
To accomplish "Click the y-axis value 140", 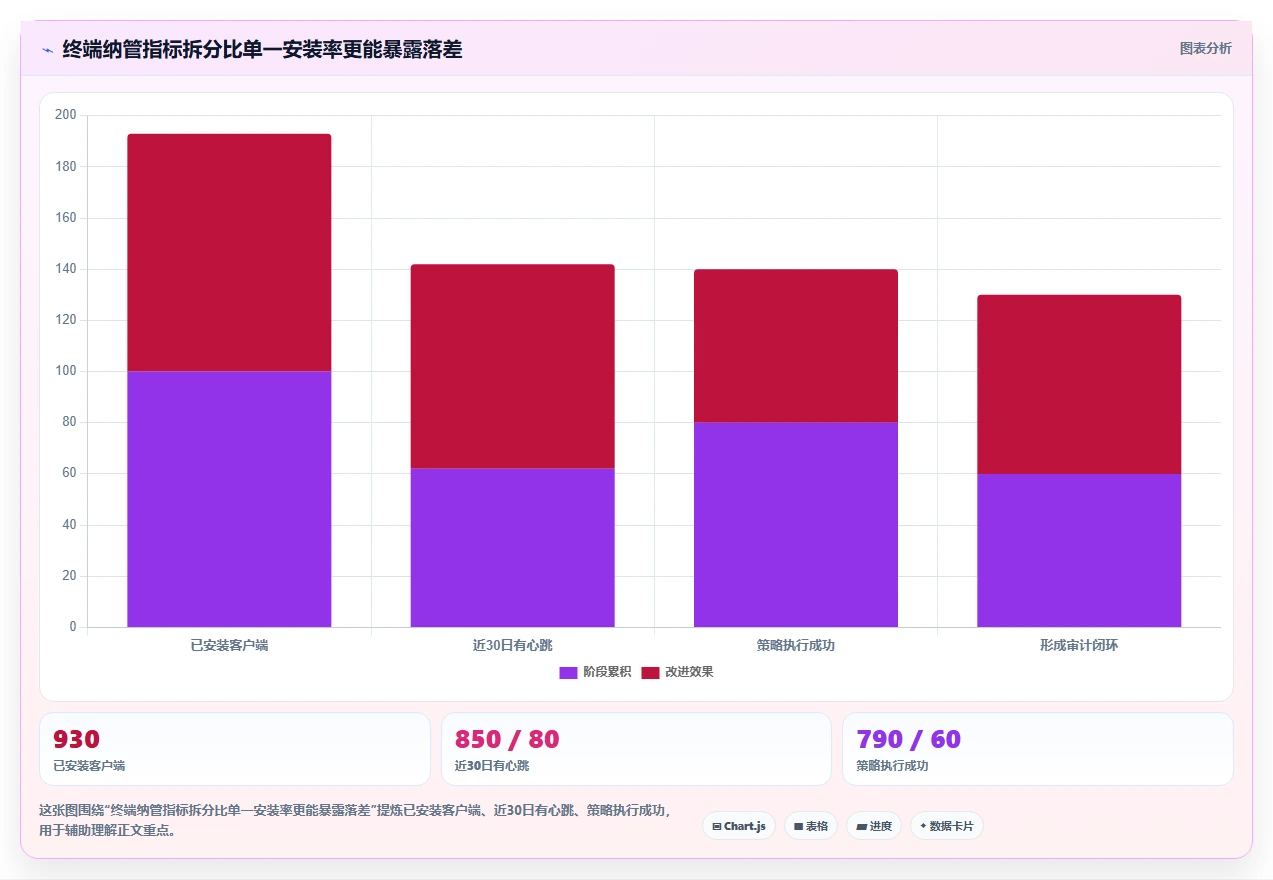I will point(66,269).
